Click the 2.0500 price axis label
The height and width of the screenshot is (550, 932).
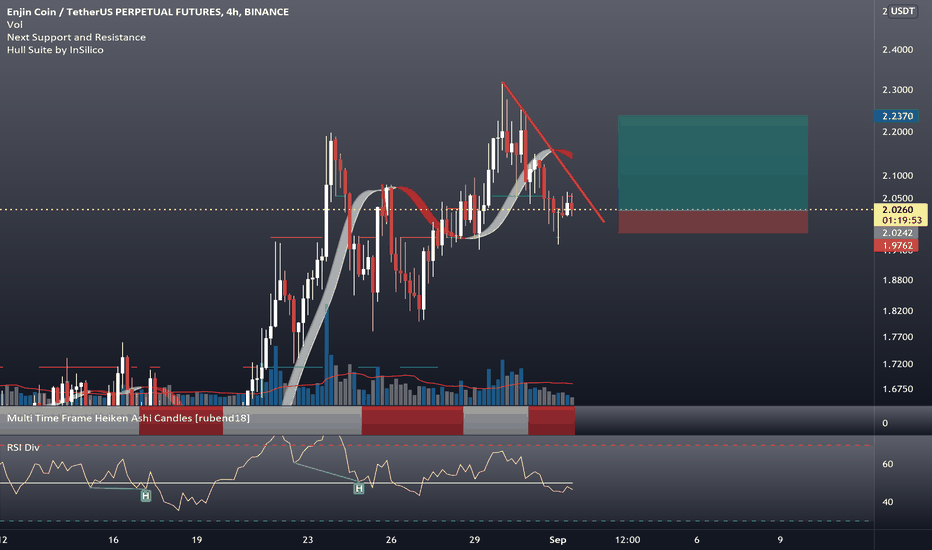[x=898, y=198]
